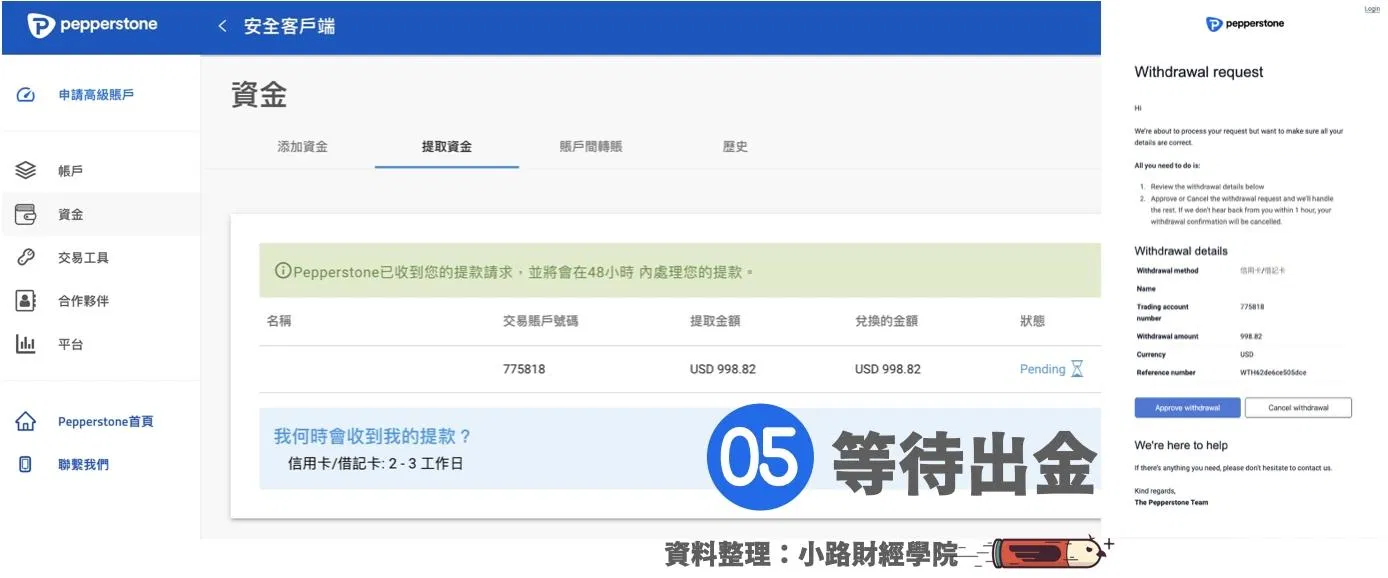Image resolution: width=1388 pixels, height=578 pixels.
Task: Click the 信用卡/借記卡 withdrawal method value
Action: coord(1263,271)
